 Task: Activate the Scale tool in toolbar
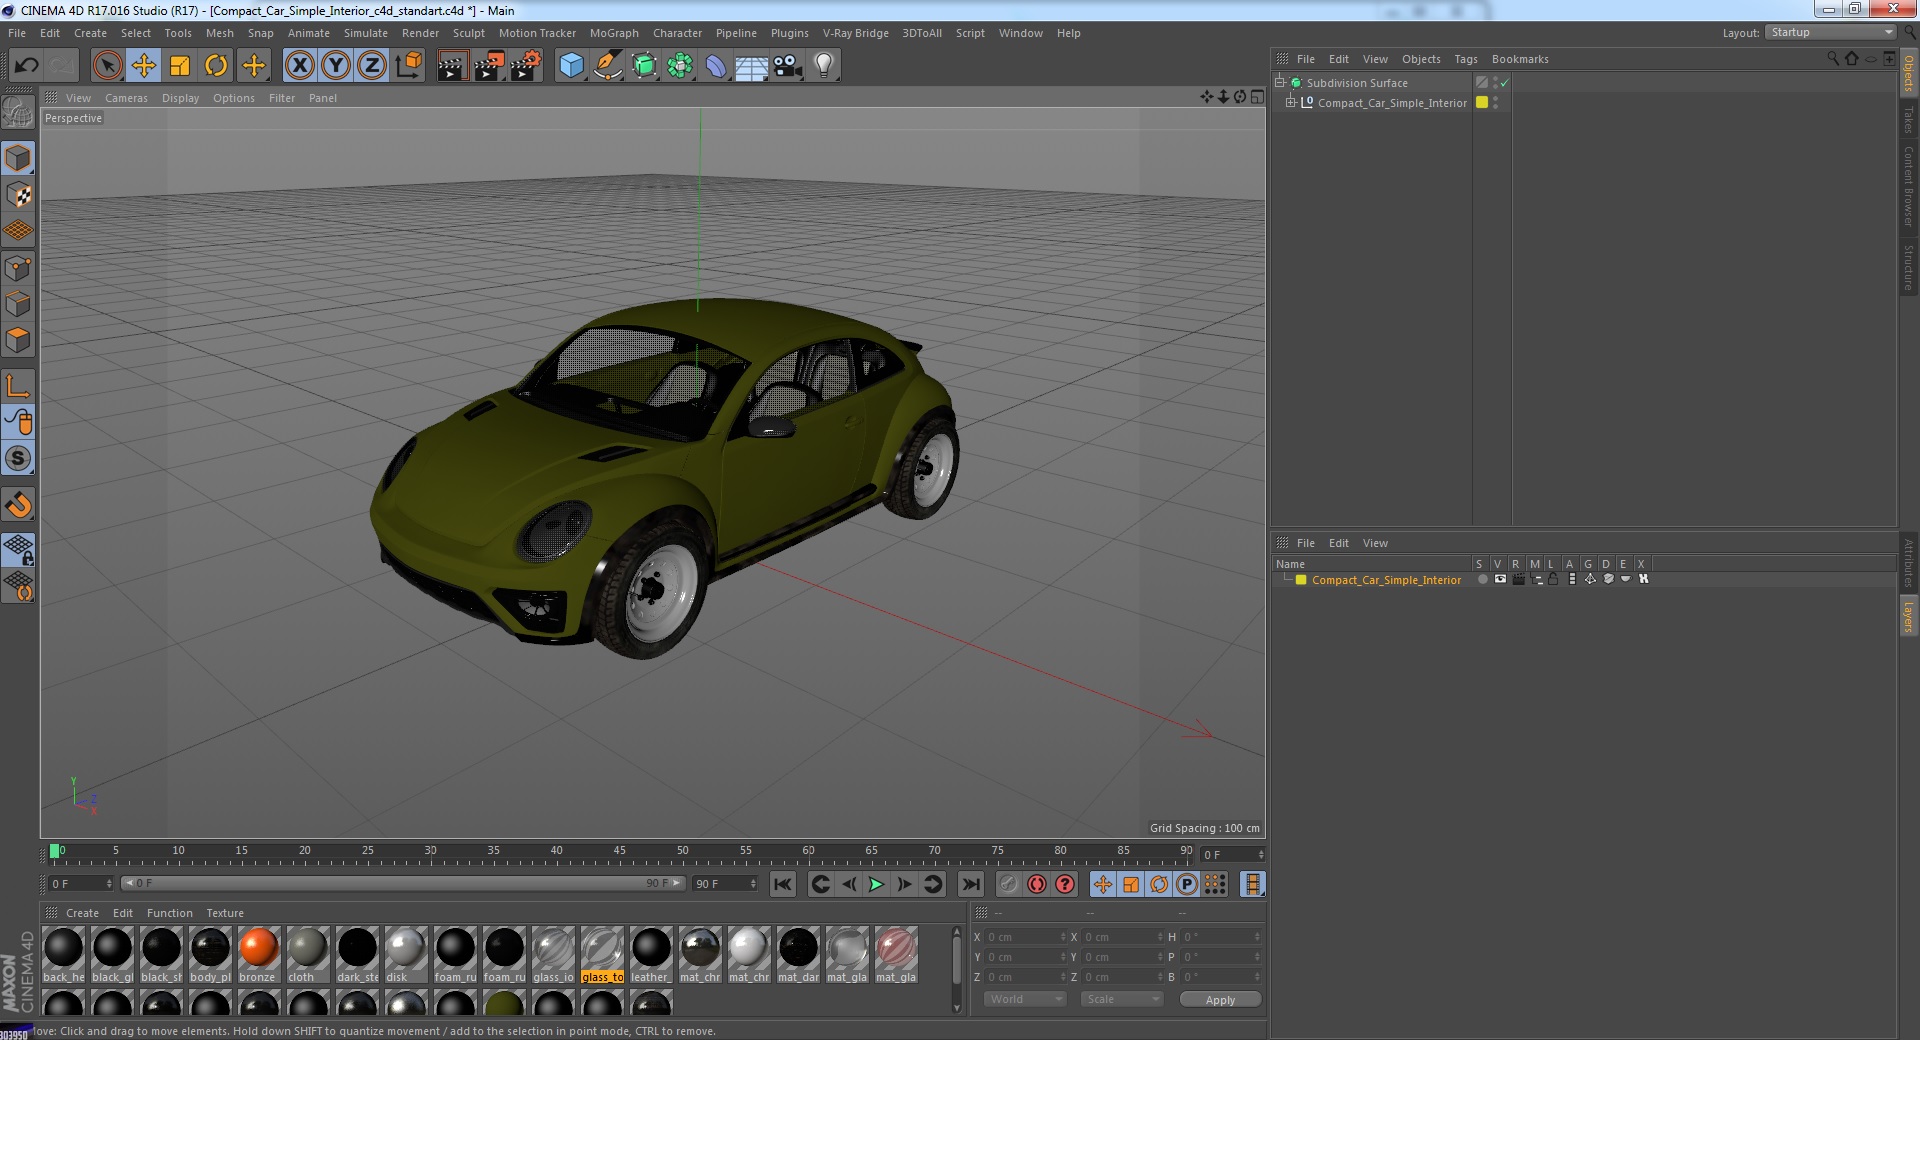pos(180,66)
